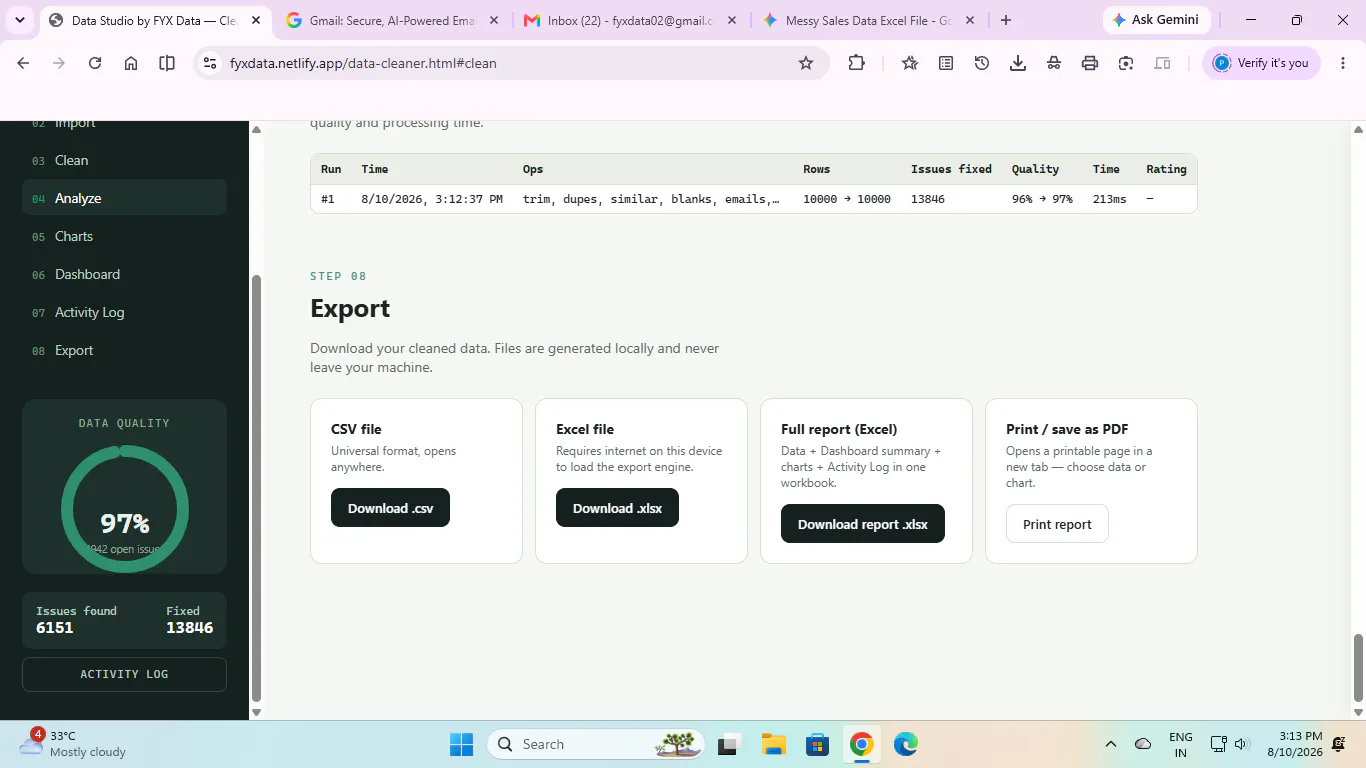Click the Download .csv button
Image resolution: width=1366 pixels, height=768 pixels.
pyautogui.click(x=390, y=508)
